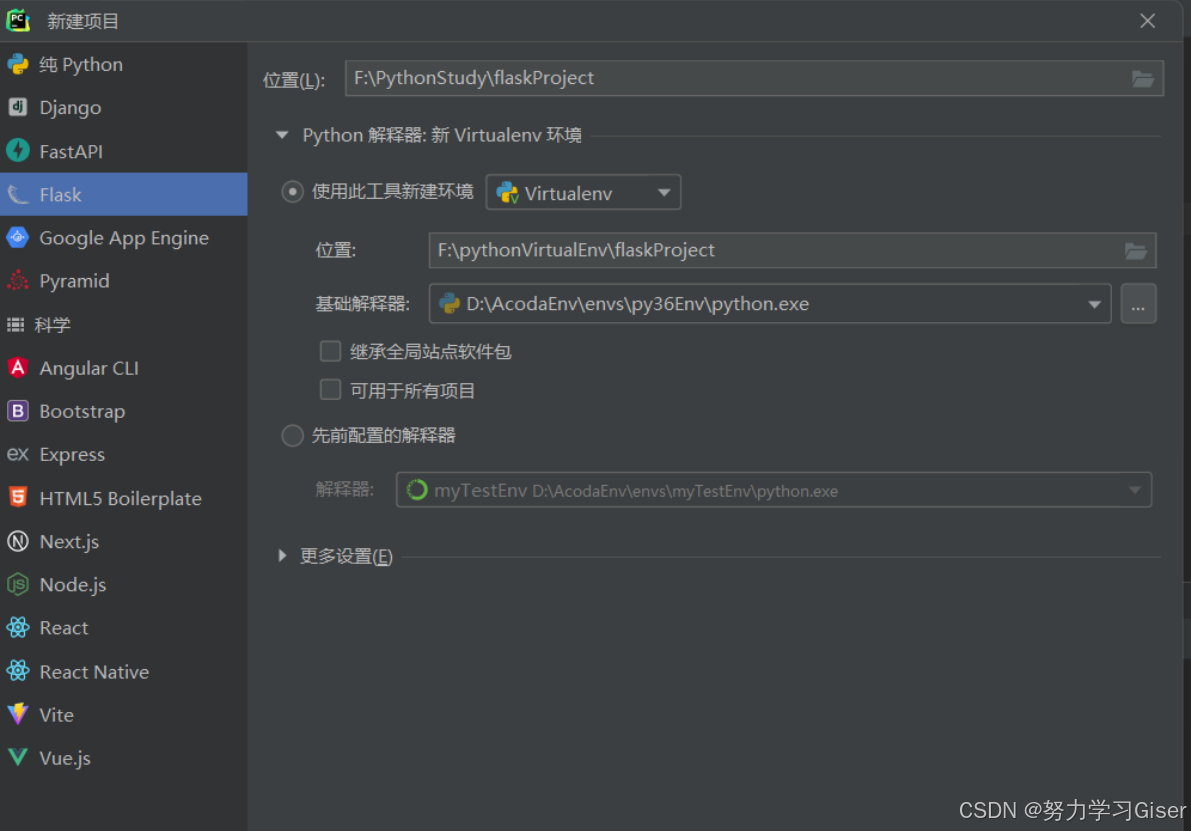Click the Vite project icon
This screenshot has width=1191, height=831.
(x=18, y=714)
